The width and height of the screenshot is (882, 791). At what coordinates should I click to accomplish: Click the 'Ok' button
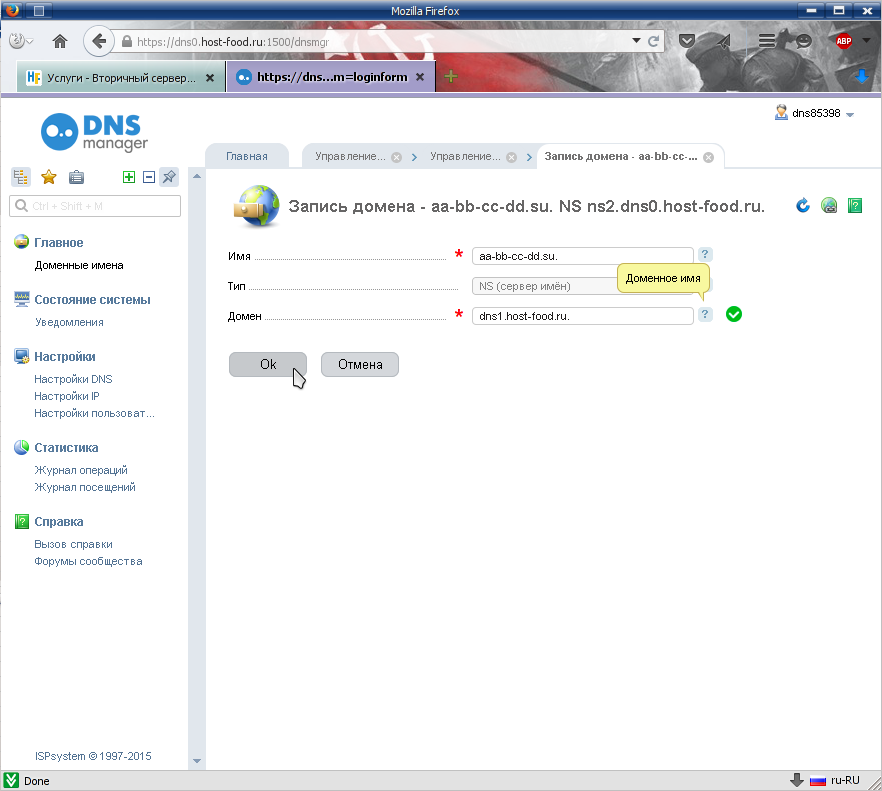pos(268,365)
